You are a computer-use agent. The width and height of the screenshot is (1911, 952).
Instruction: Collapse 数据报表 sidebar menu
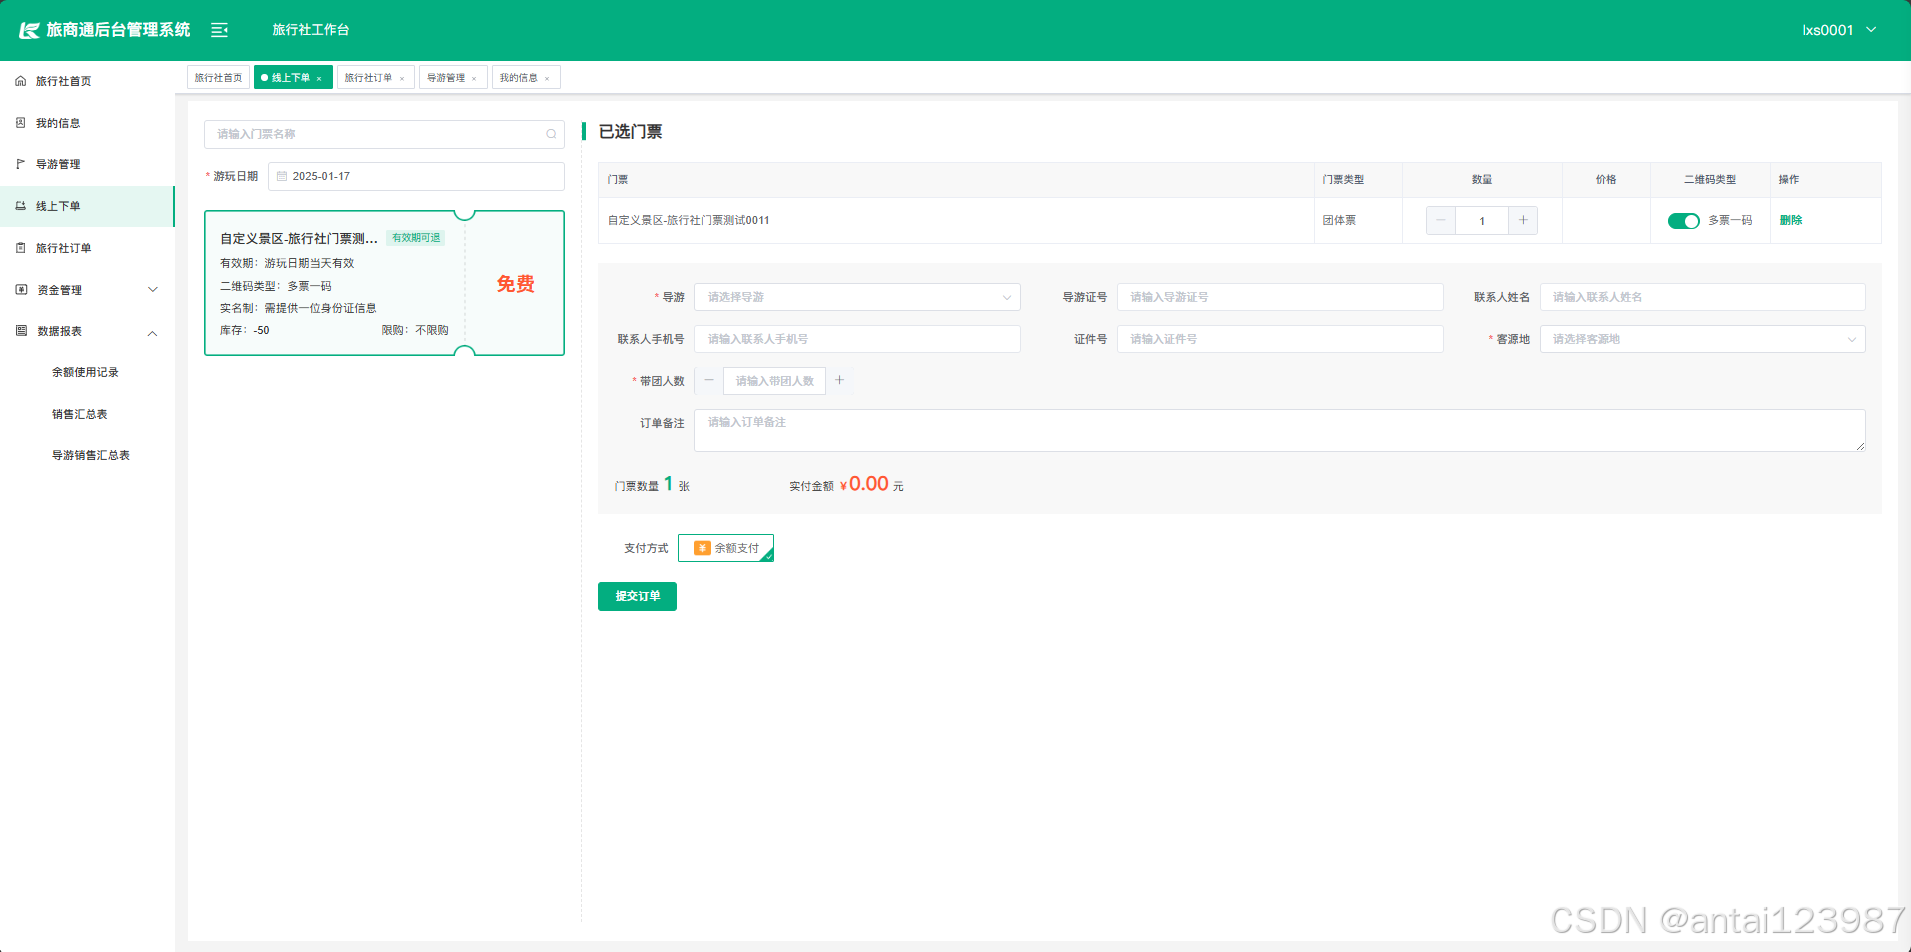(87, 331)
